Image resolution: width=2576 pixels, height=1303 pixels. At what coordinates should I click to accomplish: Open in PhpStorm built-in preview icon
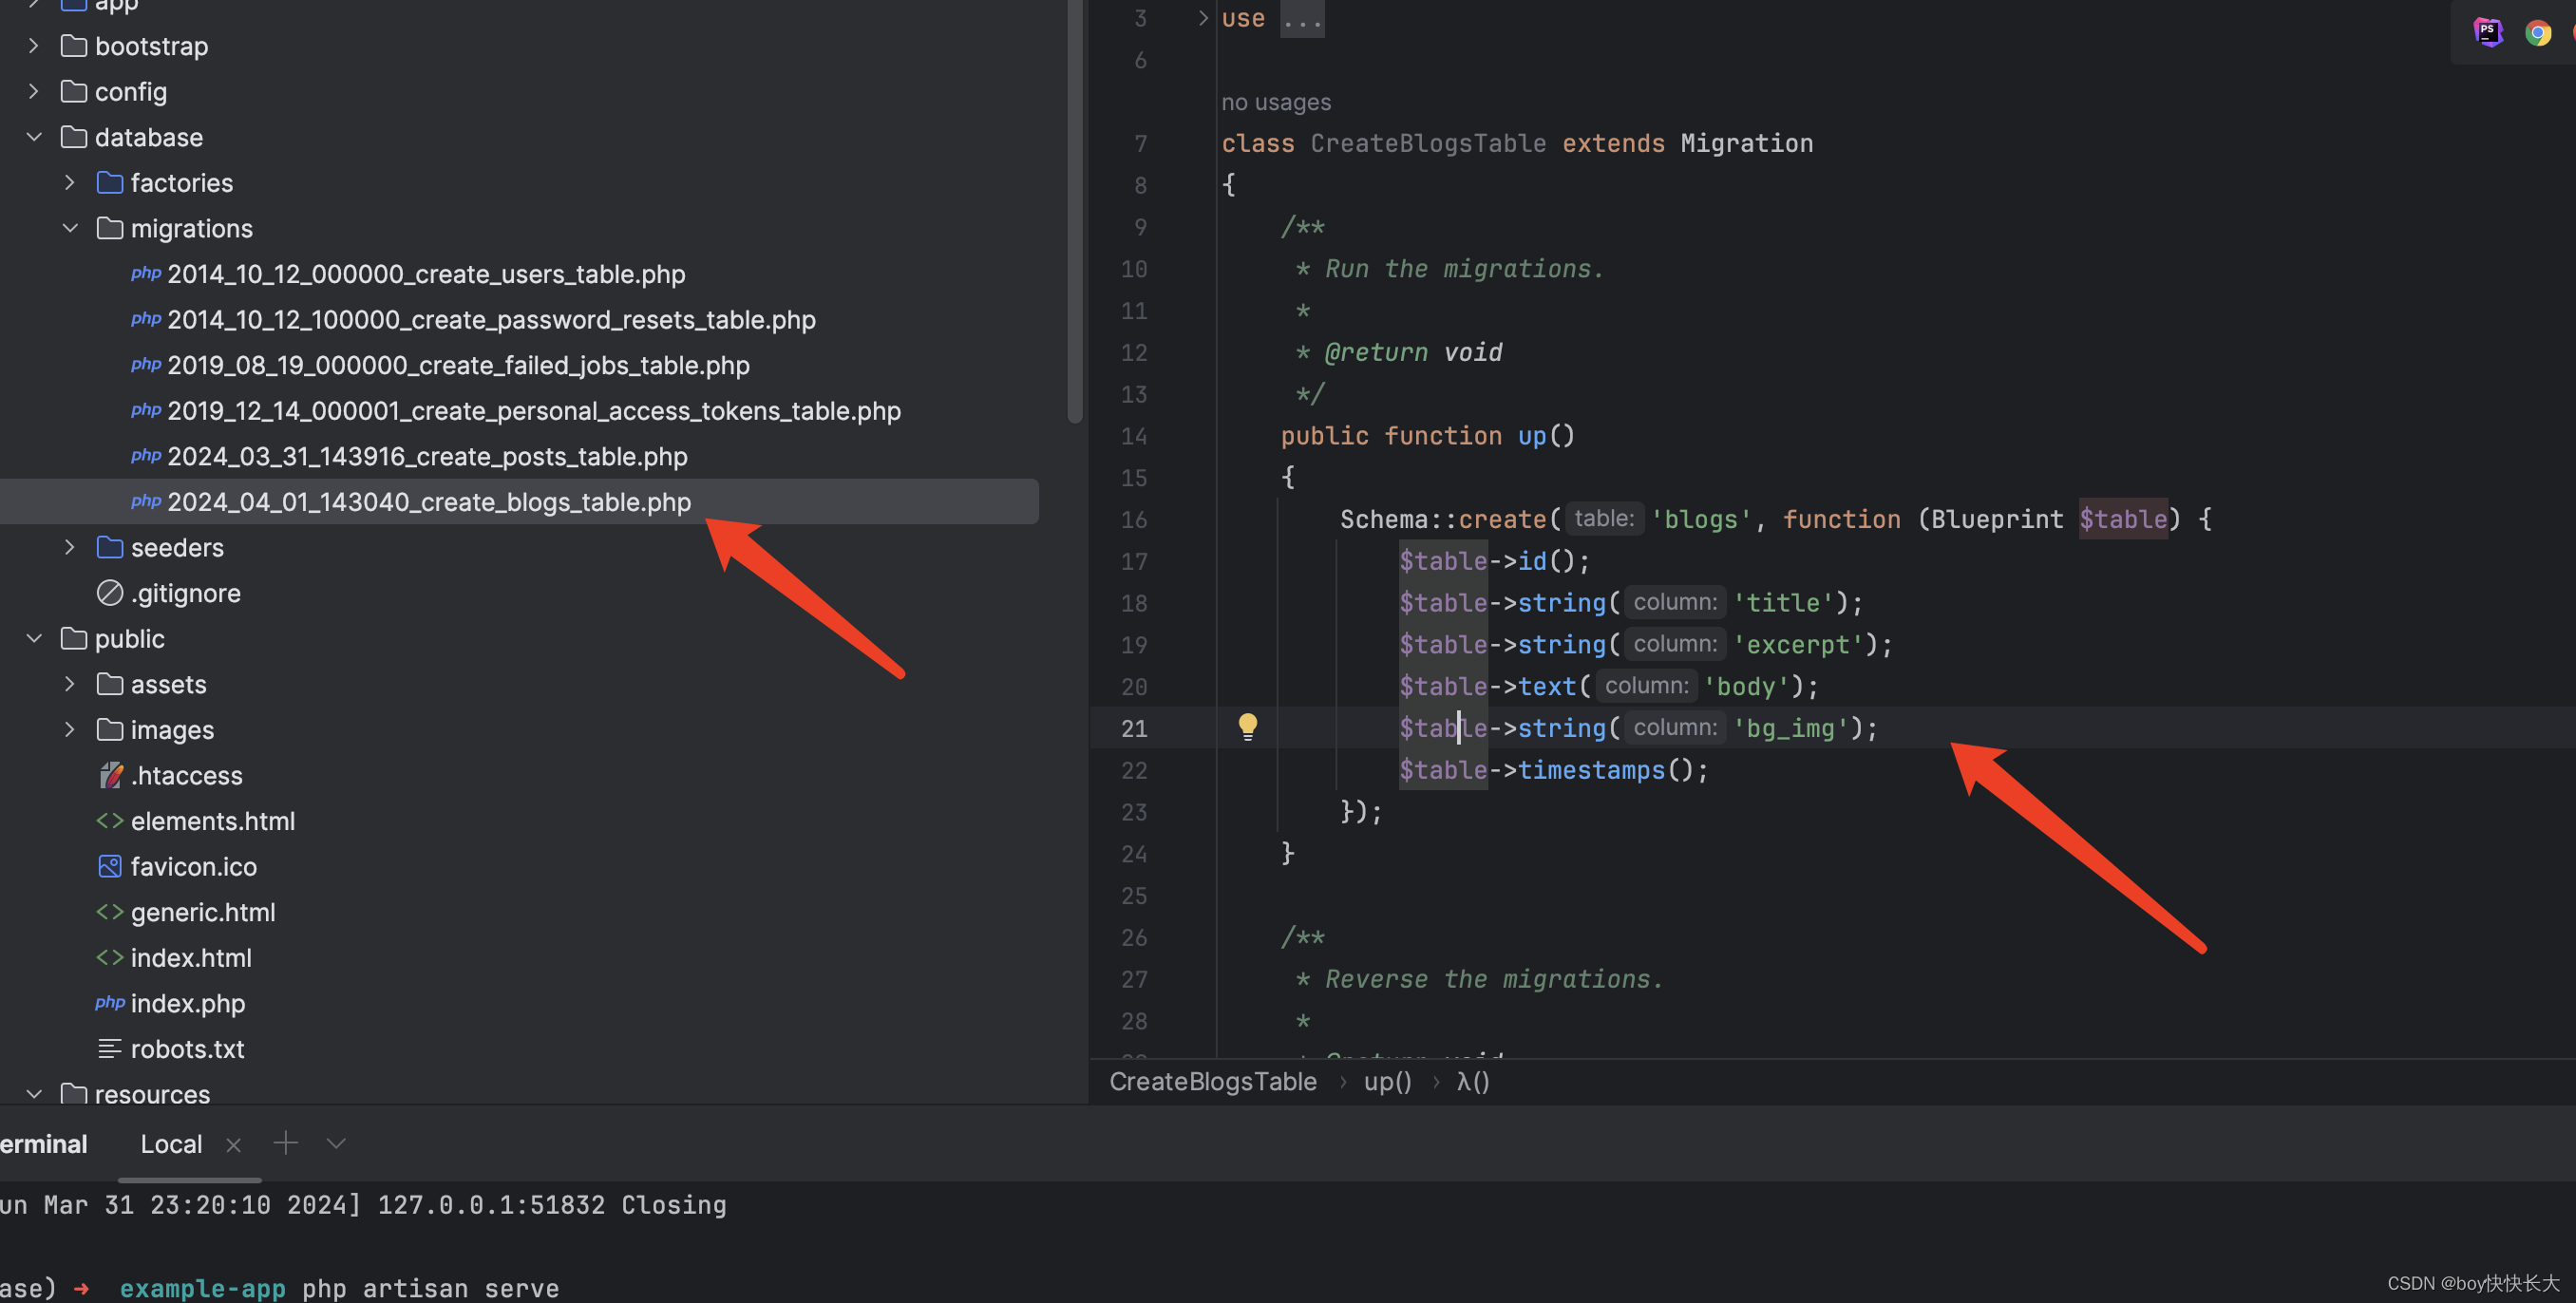pos(2487,32)
